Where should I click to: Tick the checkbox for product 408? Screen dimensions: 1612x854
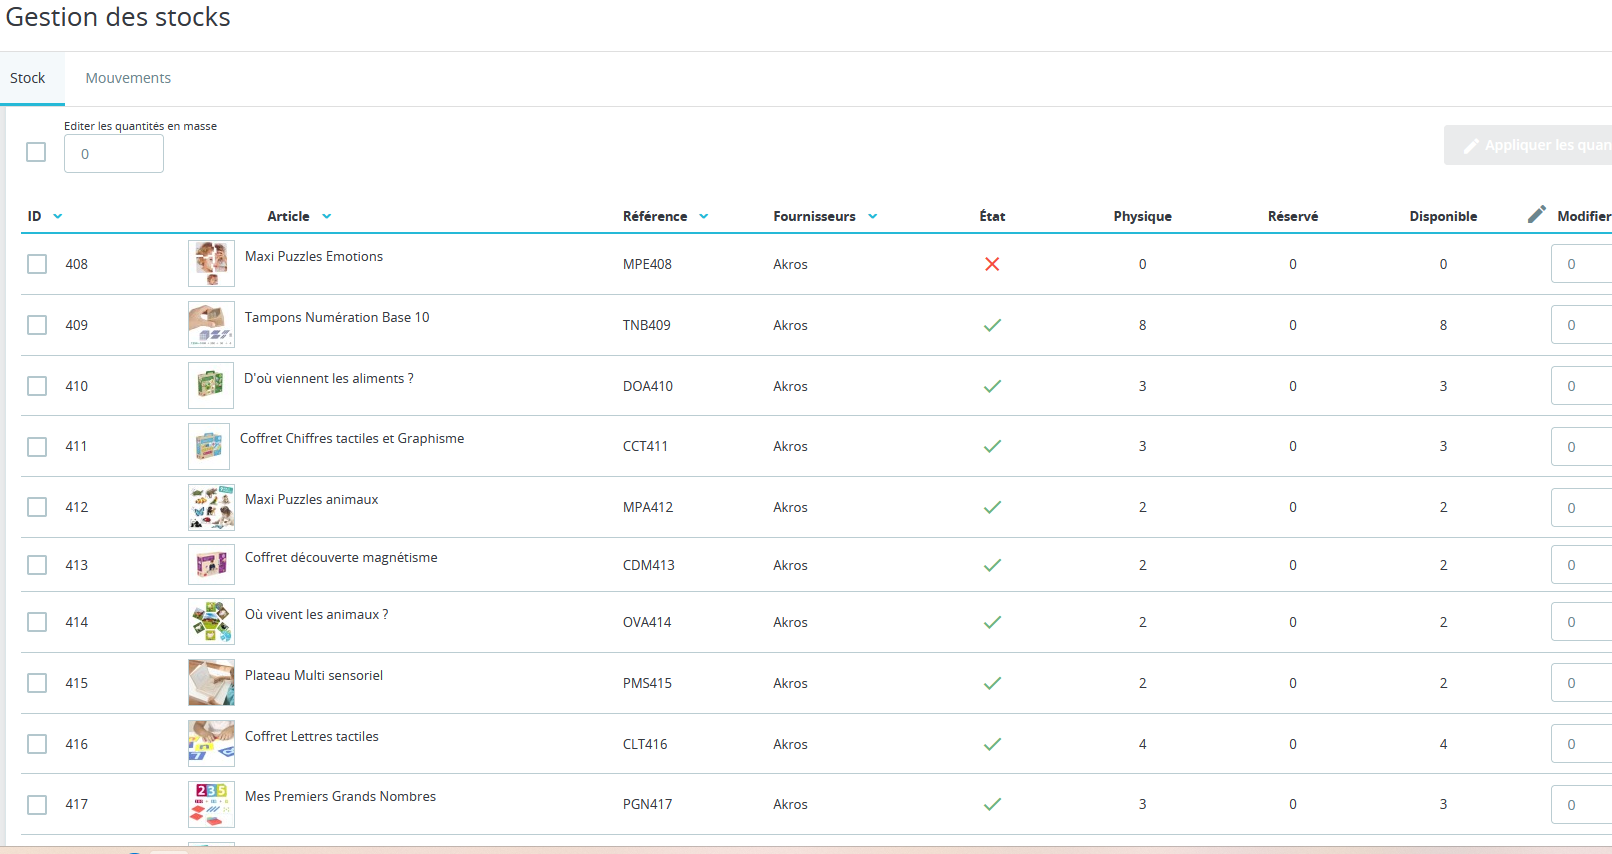[37, 264]
